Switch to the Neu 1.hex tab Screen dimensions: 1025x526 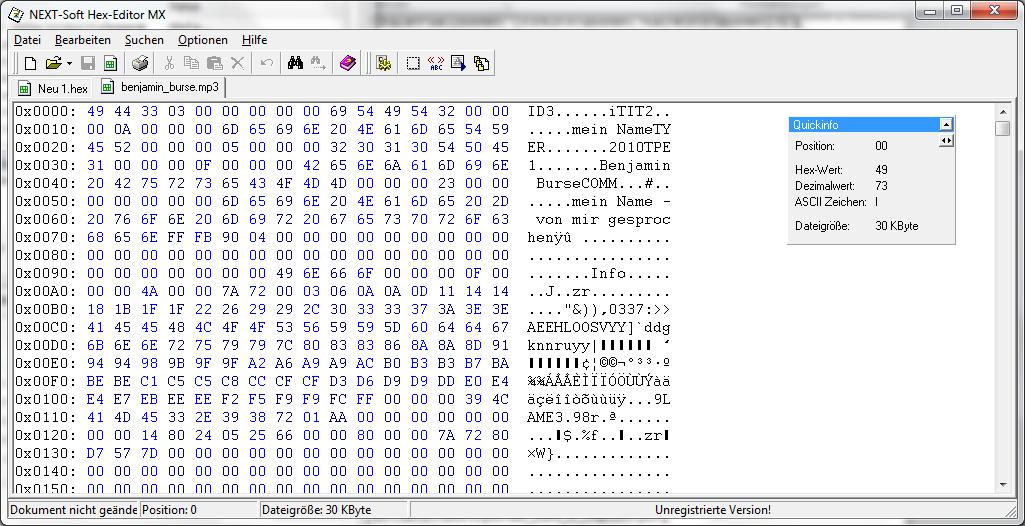click(x=54, y=89)
